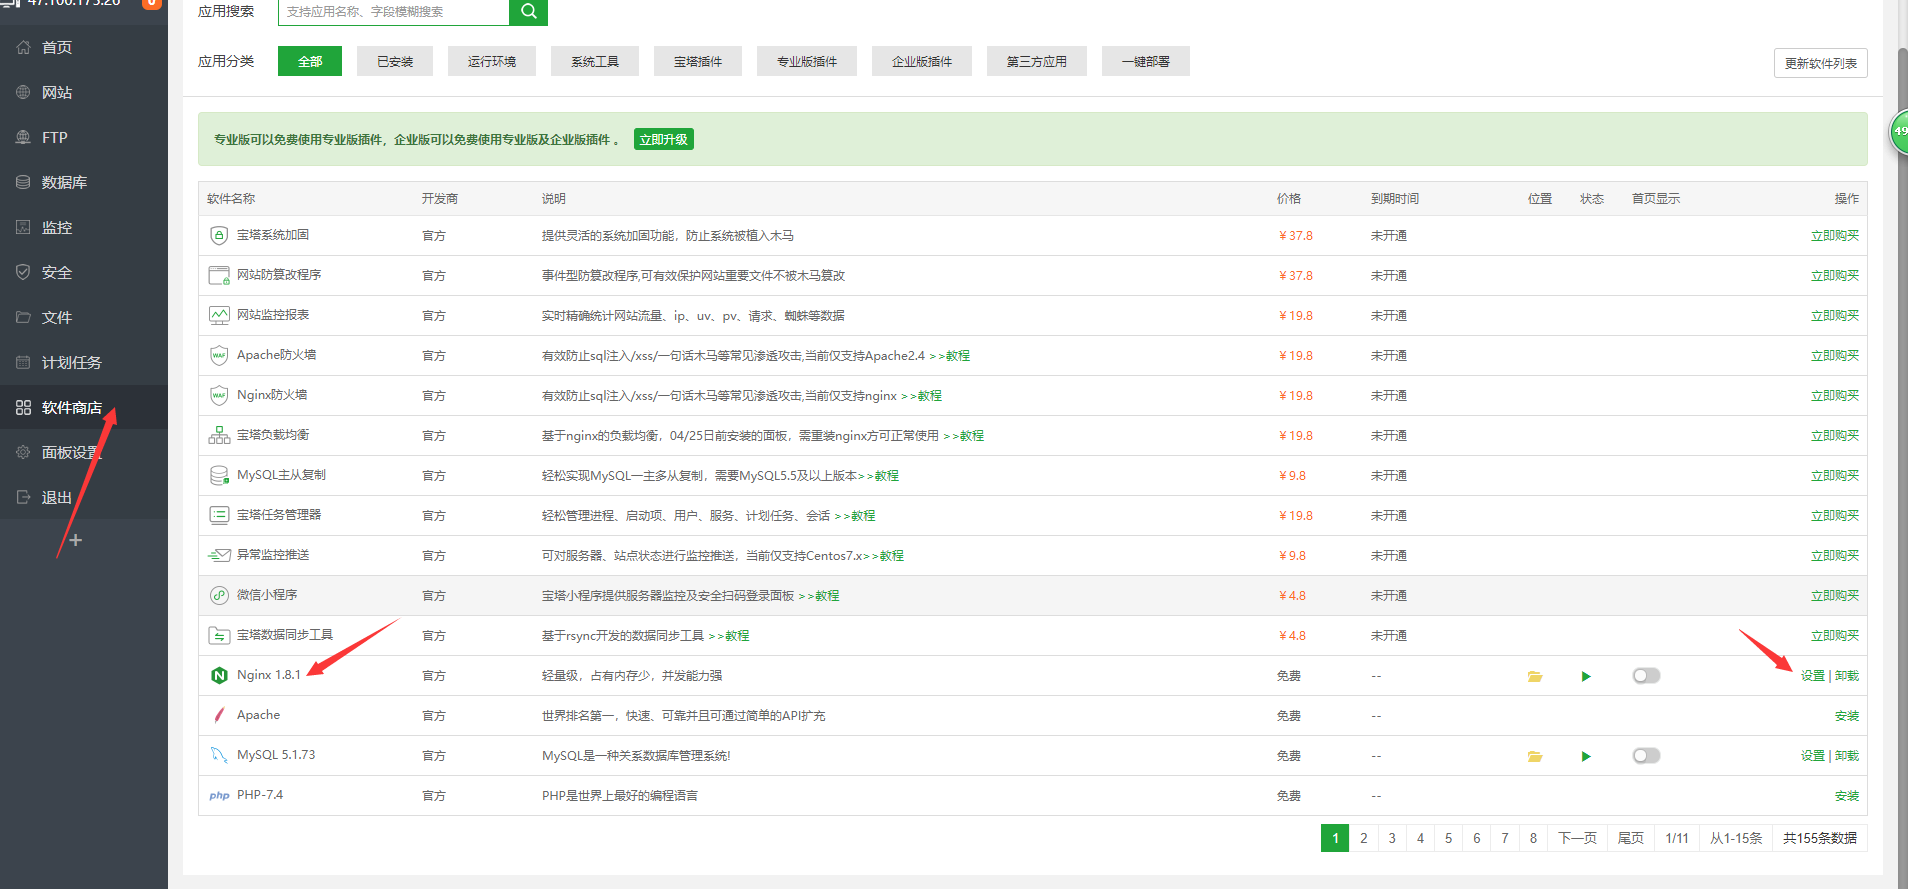Screen dimensions: 1908x889
Task: Click 安装 for PHP-7.4
Action: [1847, 796]
